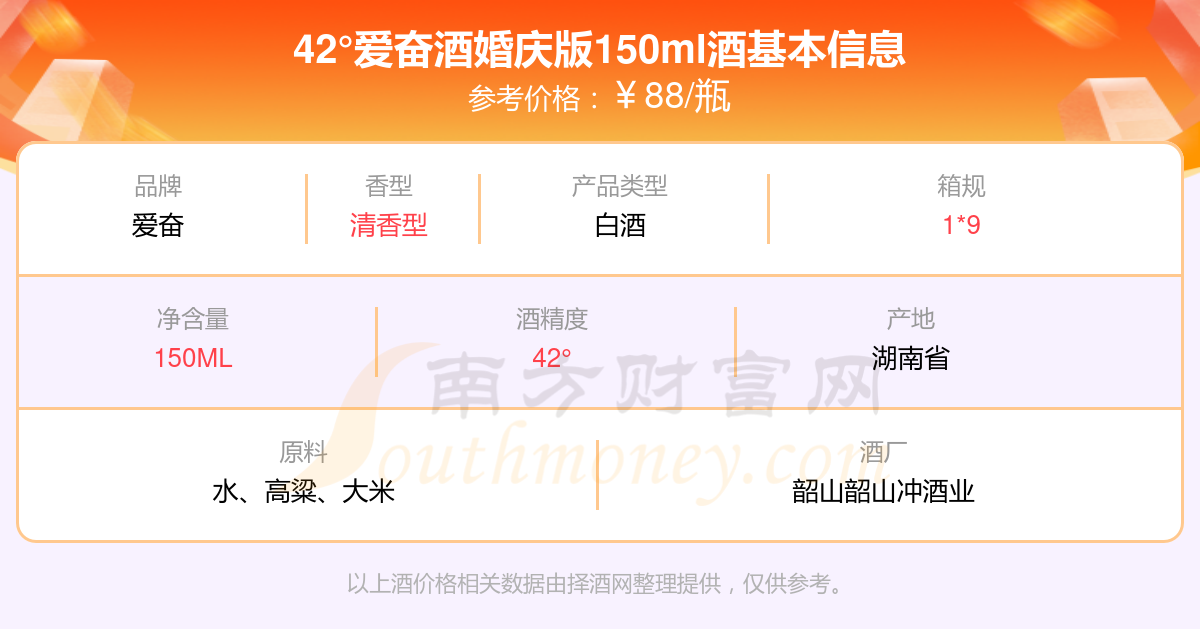Open the red 1*9 box spec link
This screenshot has height=629, width=1200.
pyautogui.click(x=962, y=225)
